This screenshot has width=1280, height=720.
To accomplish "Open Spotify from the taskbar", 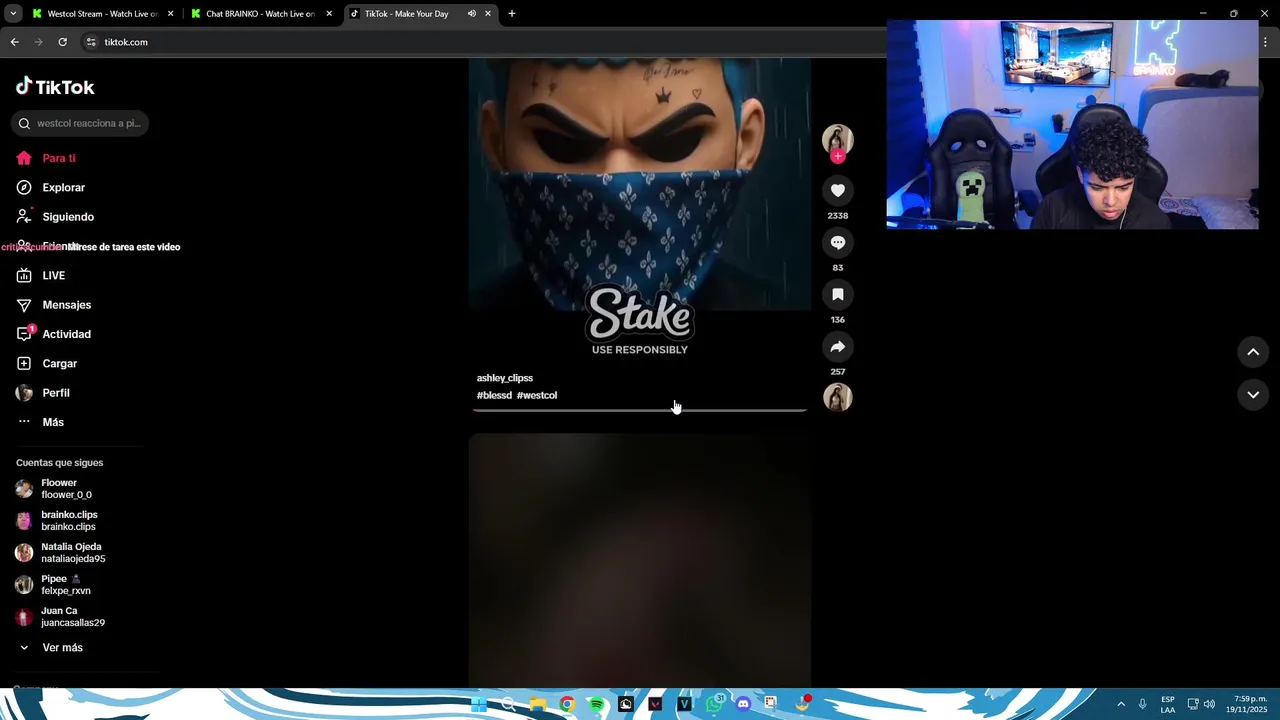I will [597, 704].
